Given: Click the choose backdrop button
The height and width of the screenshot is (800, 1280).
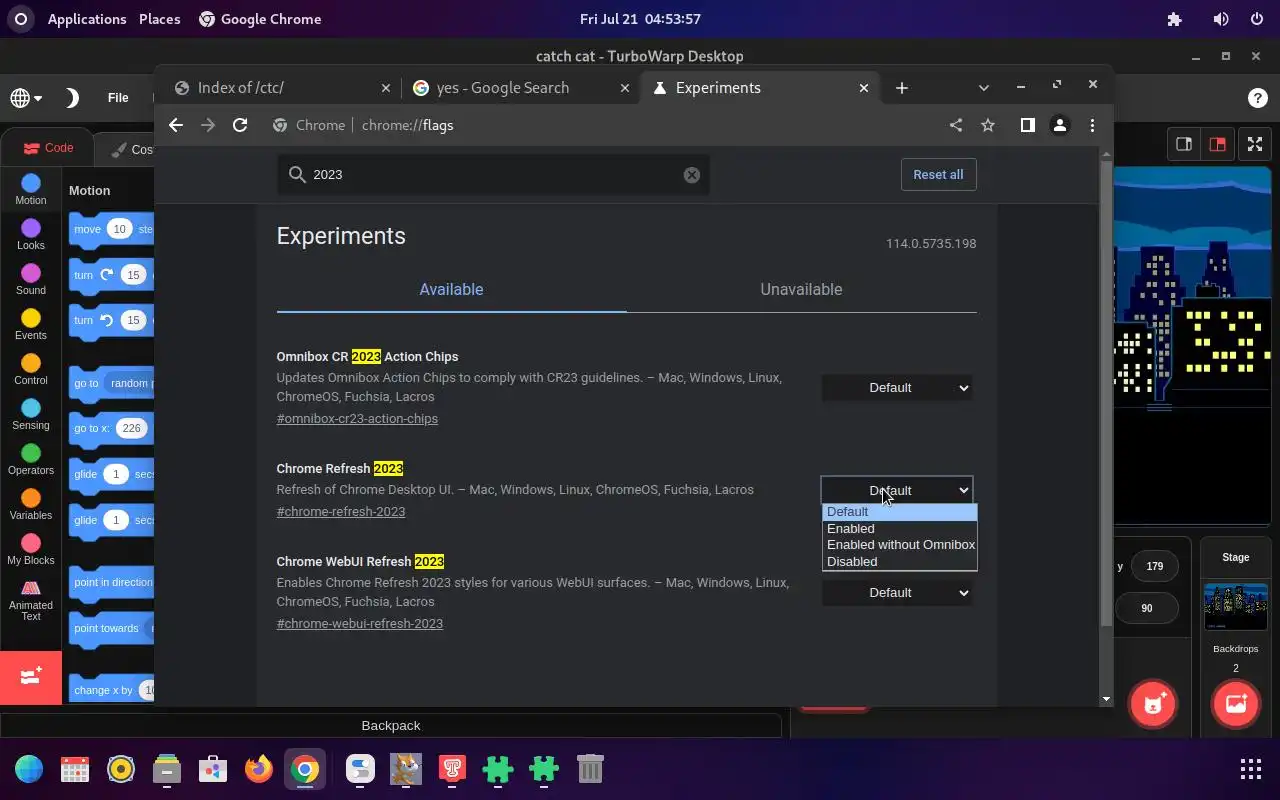Looking at the screenshot, I should pyautogui.click(x=1236, y=703).
